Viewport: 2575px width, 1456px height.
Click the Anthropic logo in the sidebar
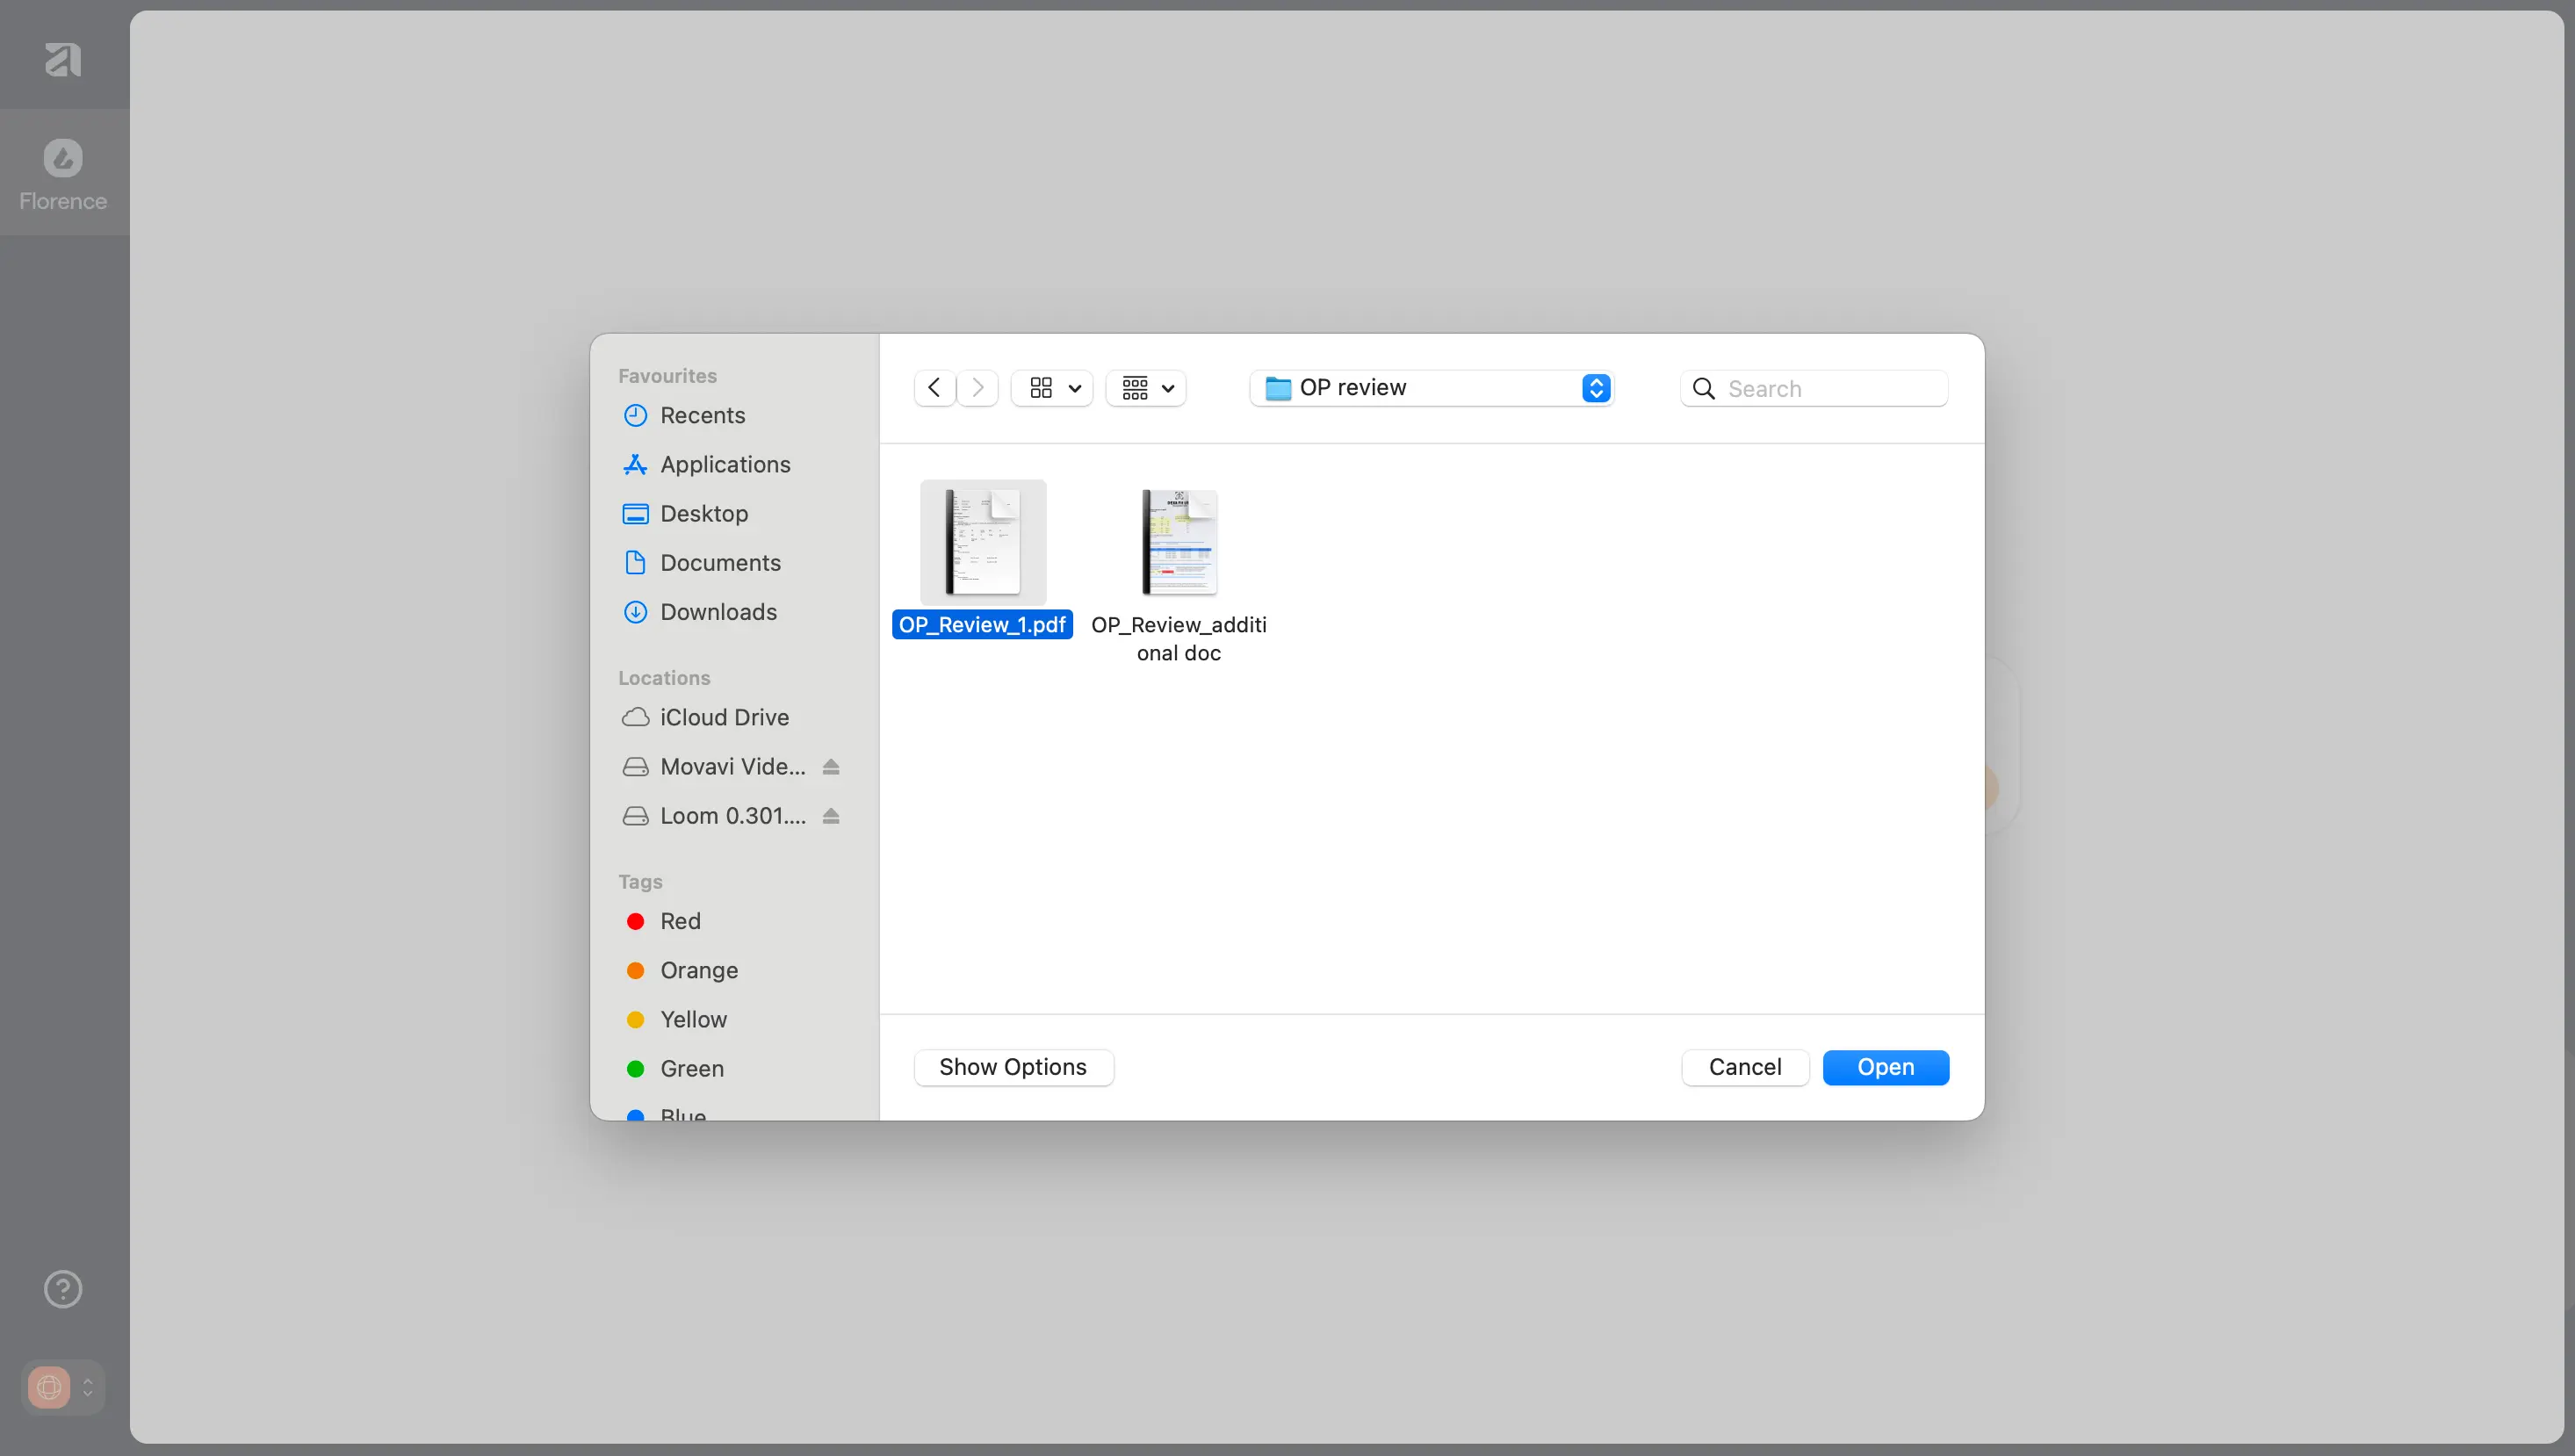pyautogui.click(x=63, y=60)
